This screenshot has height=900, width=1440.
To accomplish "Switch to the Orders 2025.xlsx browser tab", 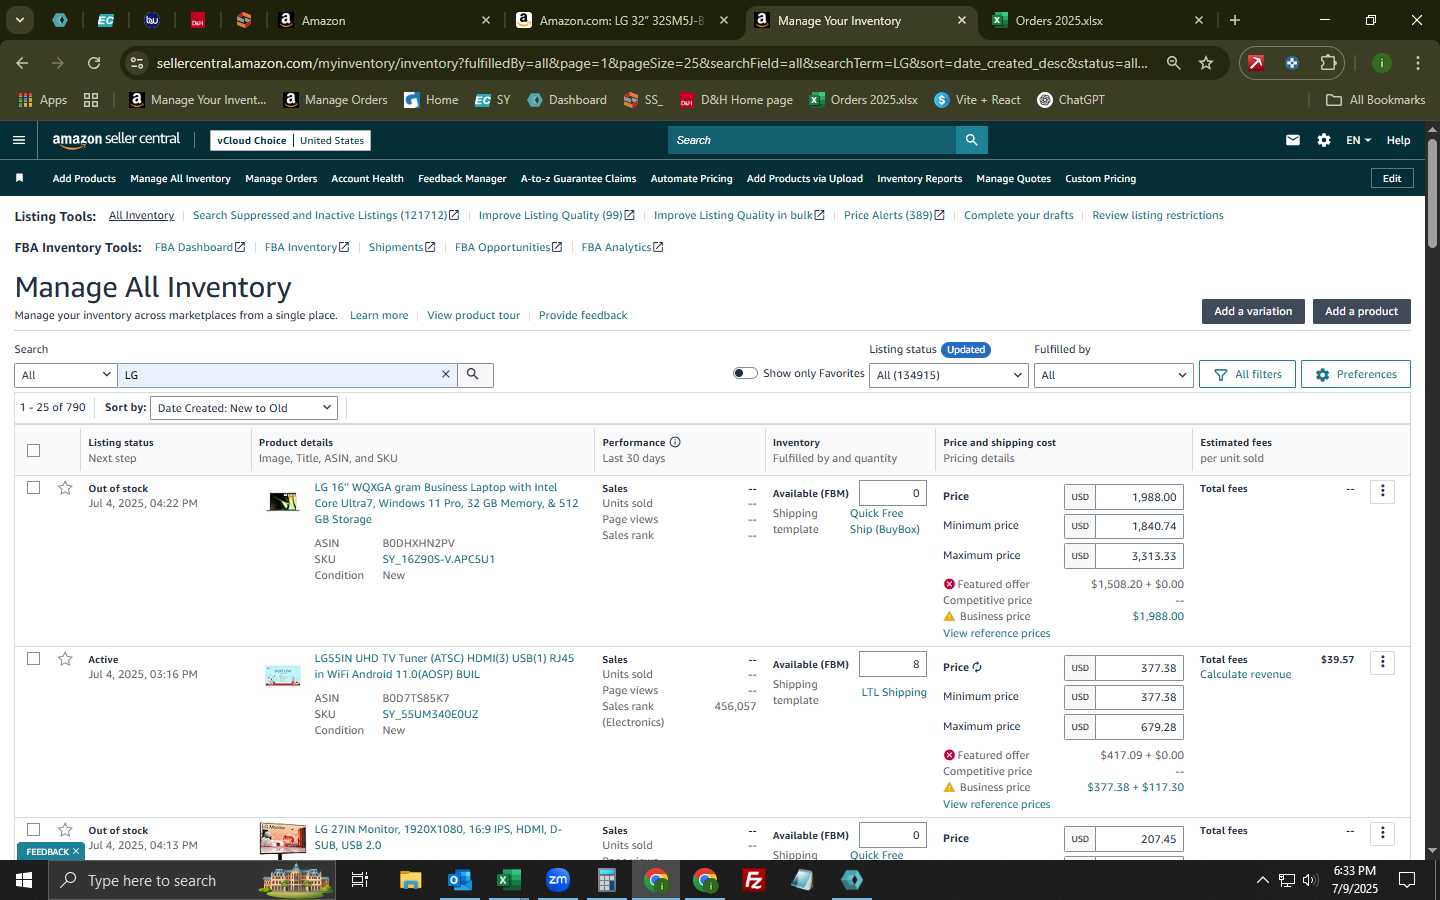I will [1095, 20].
